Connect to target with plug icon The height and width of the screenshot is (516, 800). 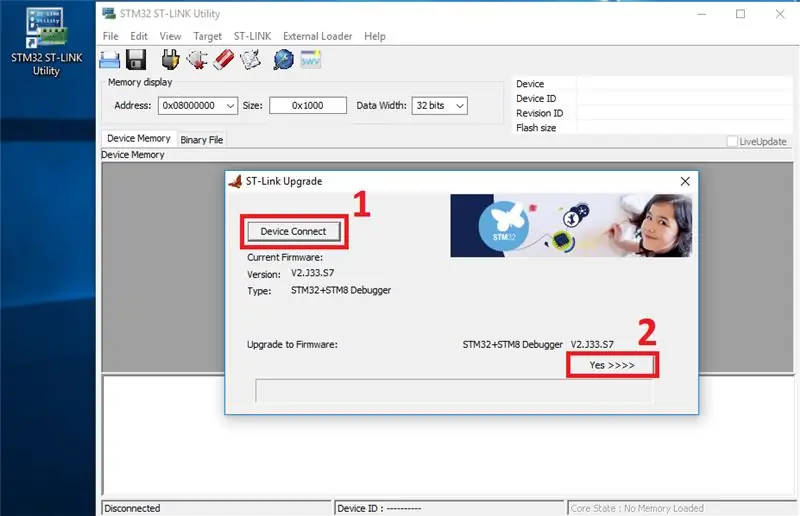(x=170, y=60)
